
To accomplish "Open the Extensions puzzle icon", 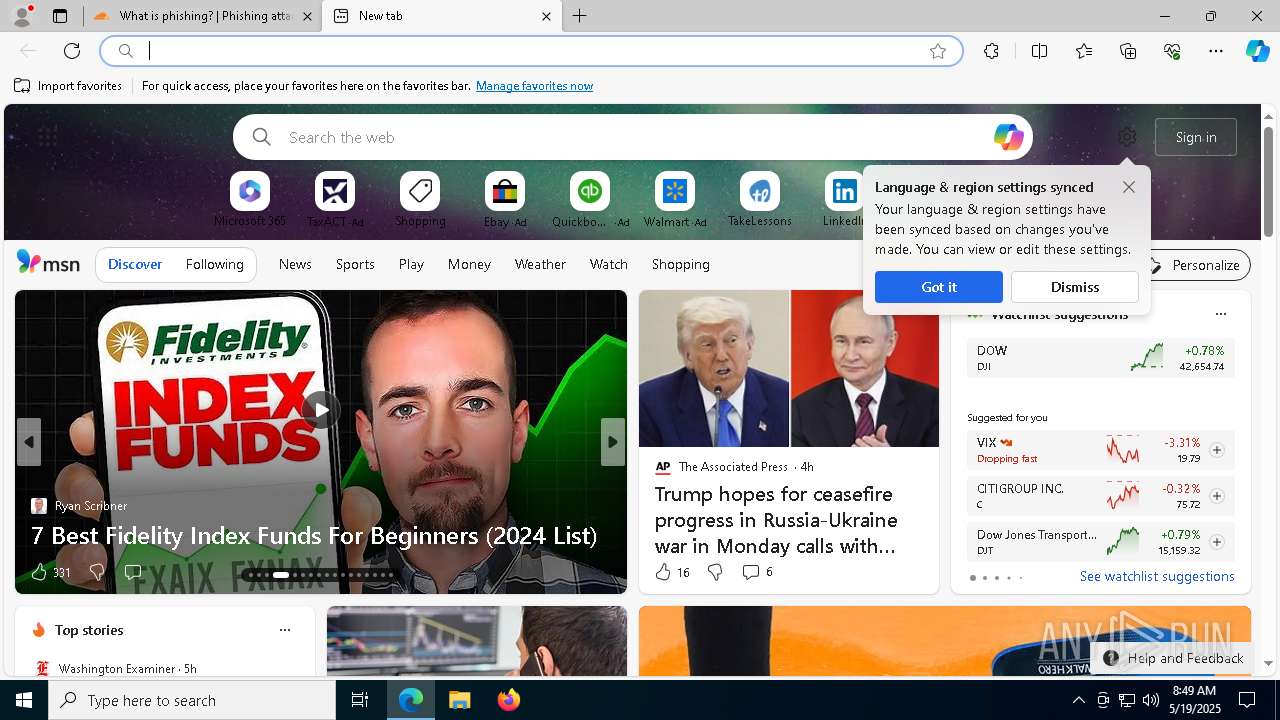I will 991,51.
